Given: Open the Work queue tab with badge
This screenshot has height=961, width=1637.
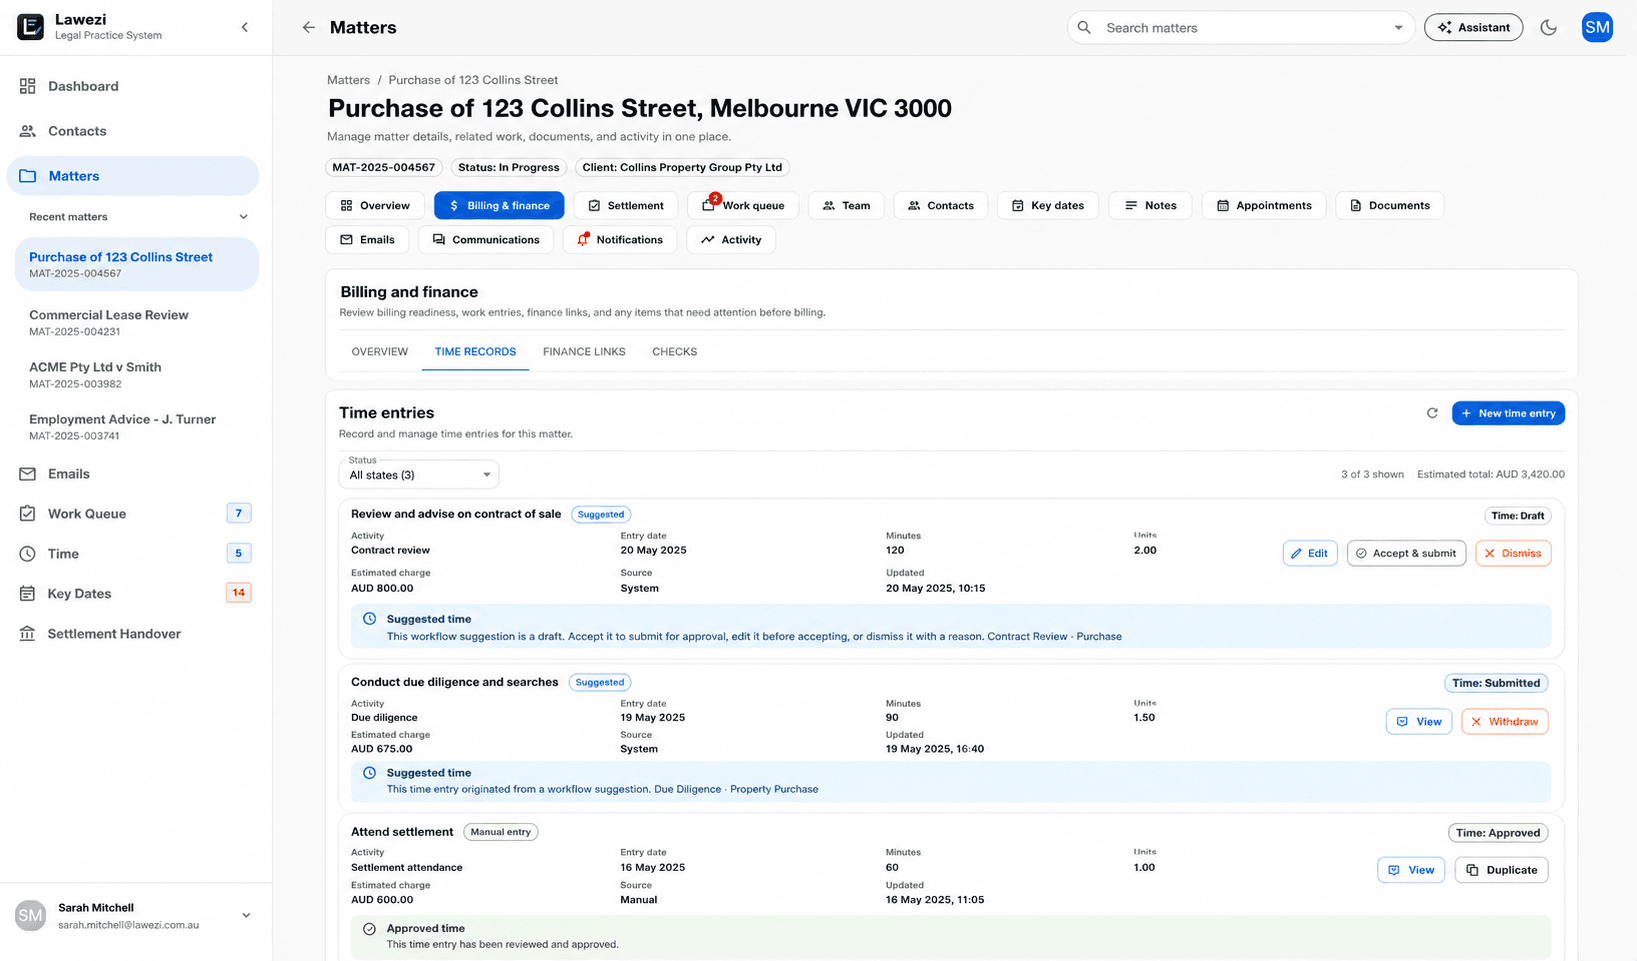Looking at the screenshot, I should click(743, 205).
